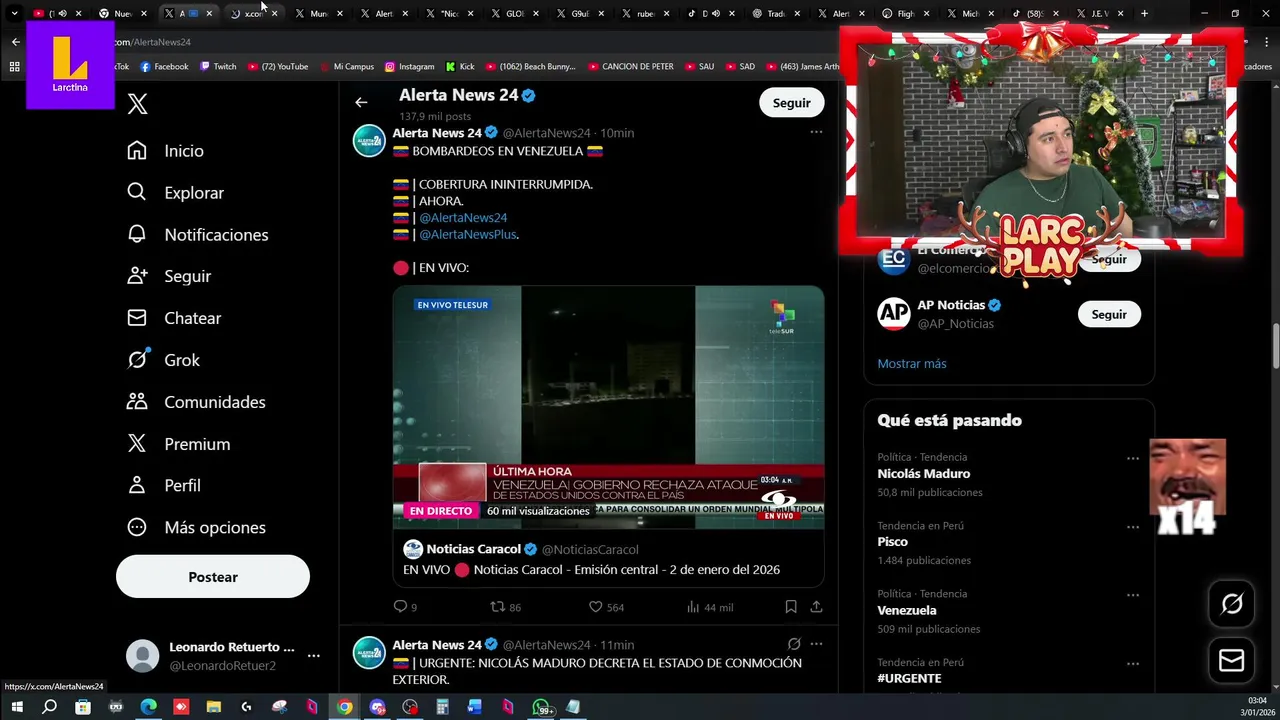
Task: Click the X logo in the sidebar
Action: pyautogui.click(x=138, y=104)
